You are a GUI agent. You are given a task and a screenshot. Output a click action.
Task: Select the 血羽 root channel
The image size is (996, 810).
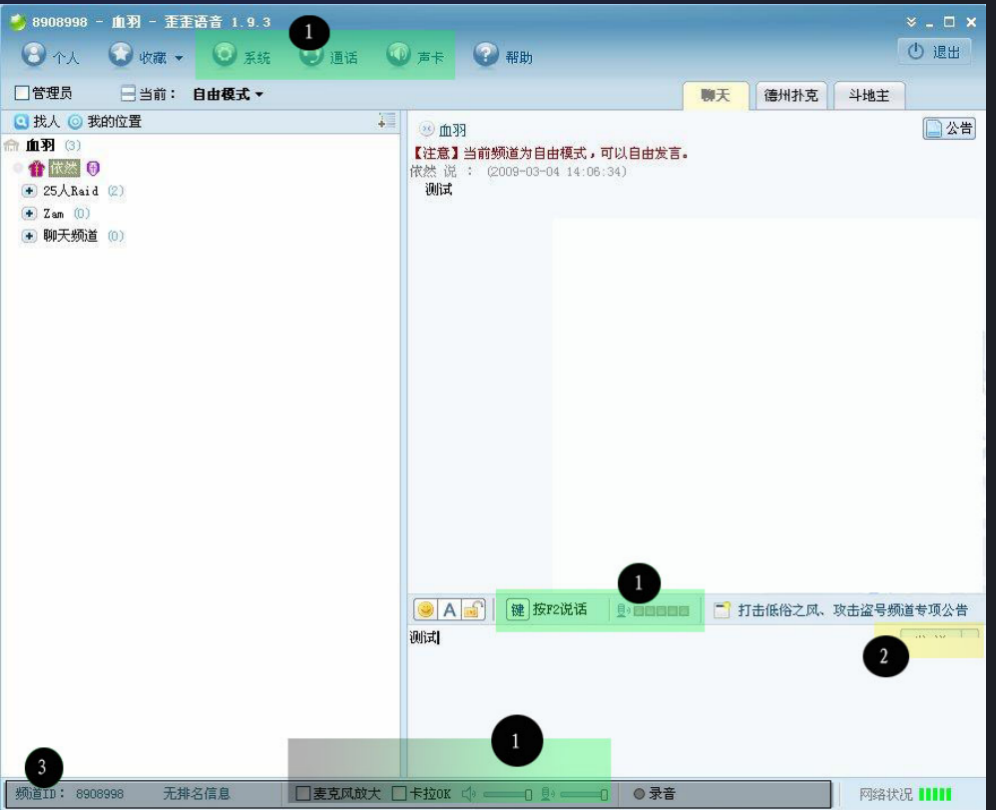40,145
